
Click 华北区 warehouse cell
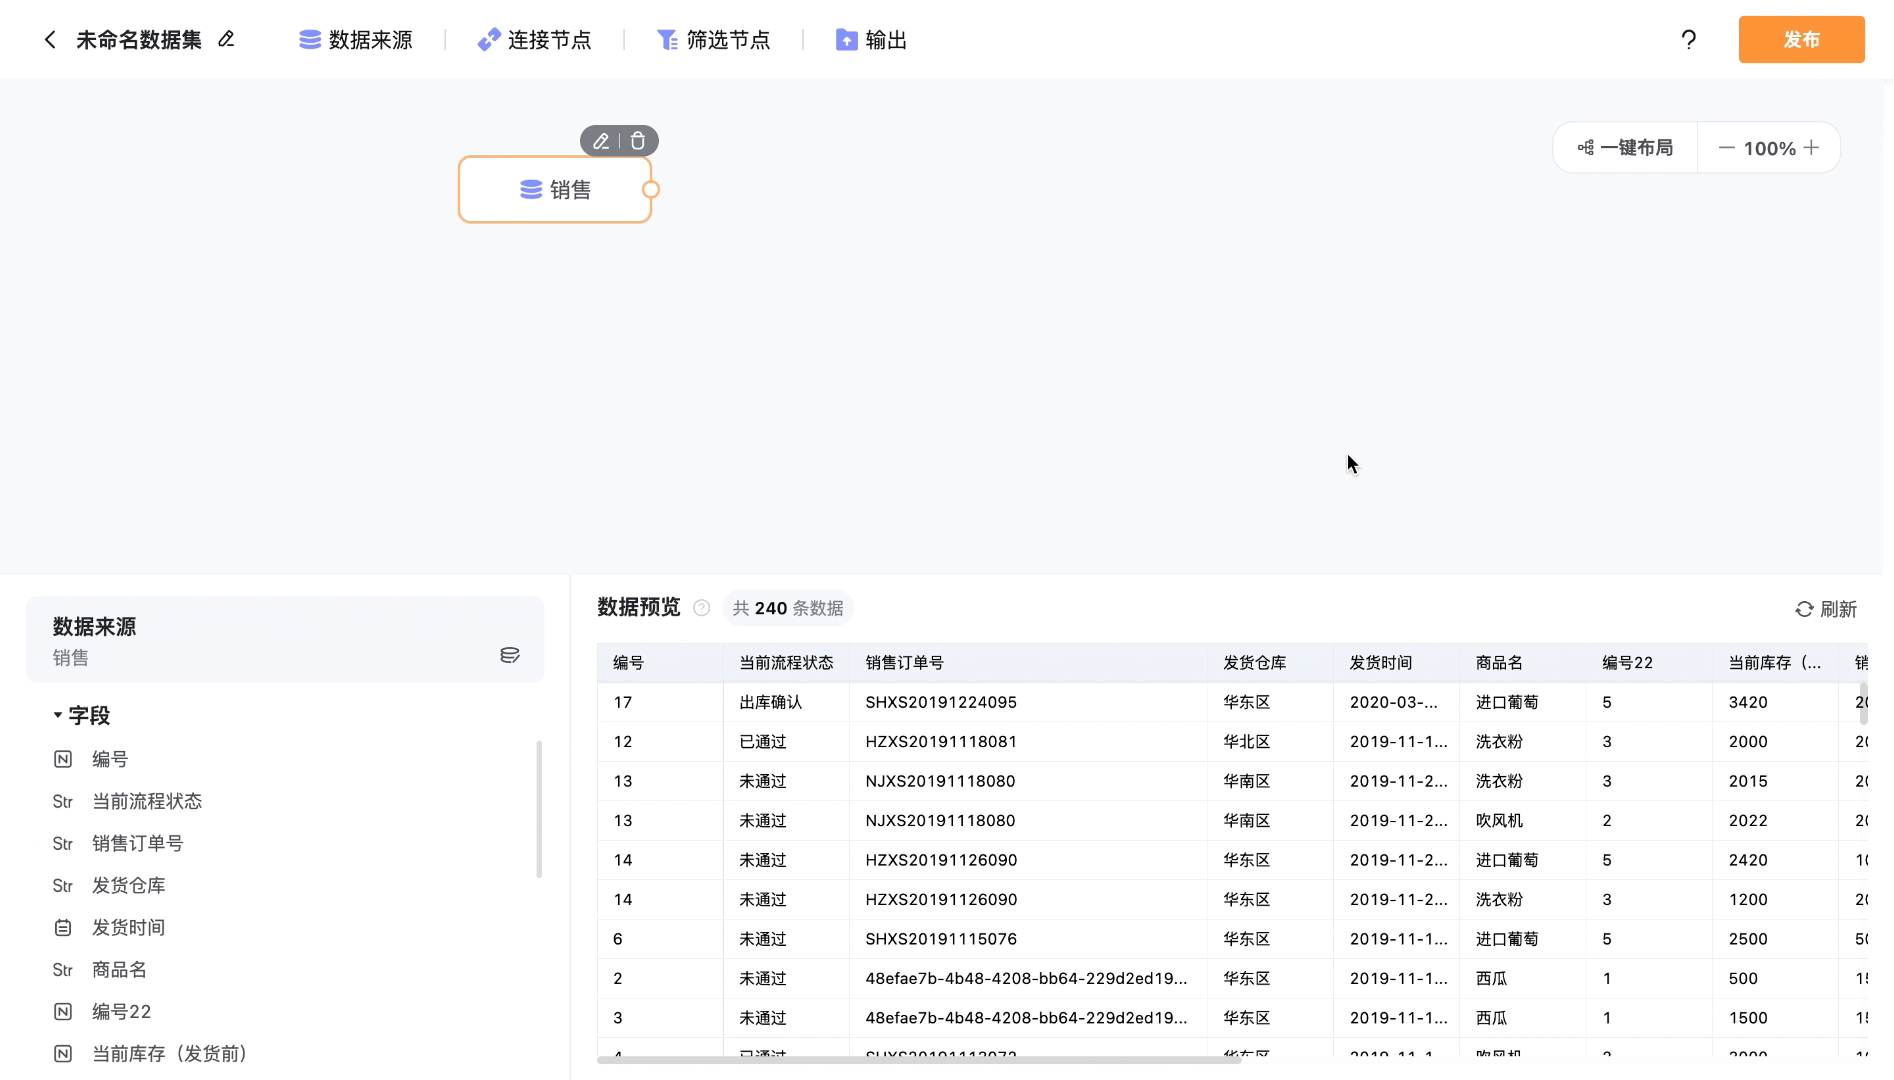1270,742
